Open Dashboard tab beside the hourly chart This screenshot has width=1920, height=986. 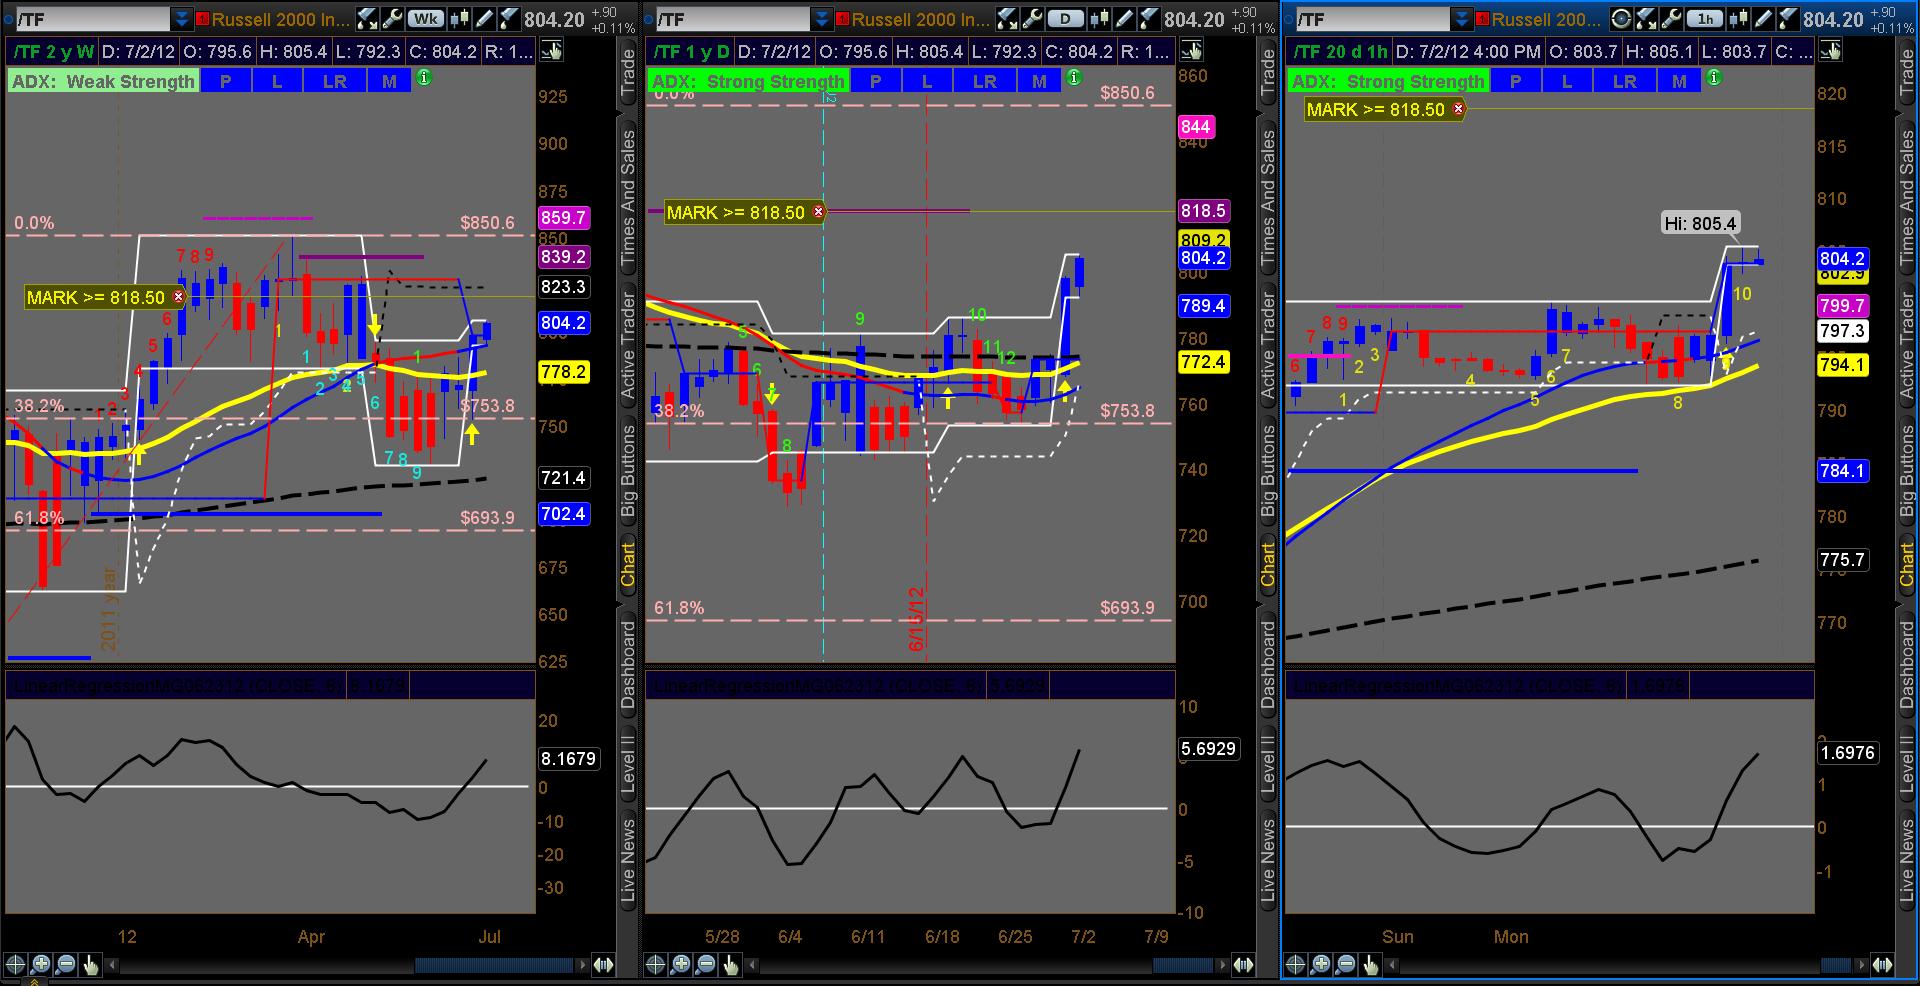point(1908,665)
